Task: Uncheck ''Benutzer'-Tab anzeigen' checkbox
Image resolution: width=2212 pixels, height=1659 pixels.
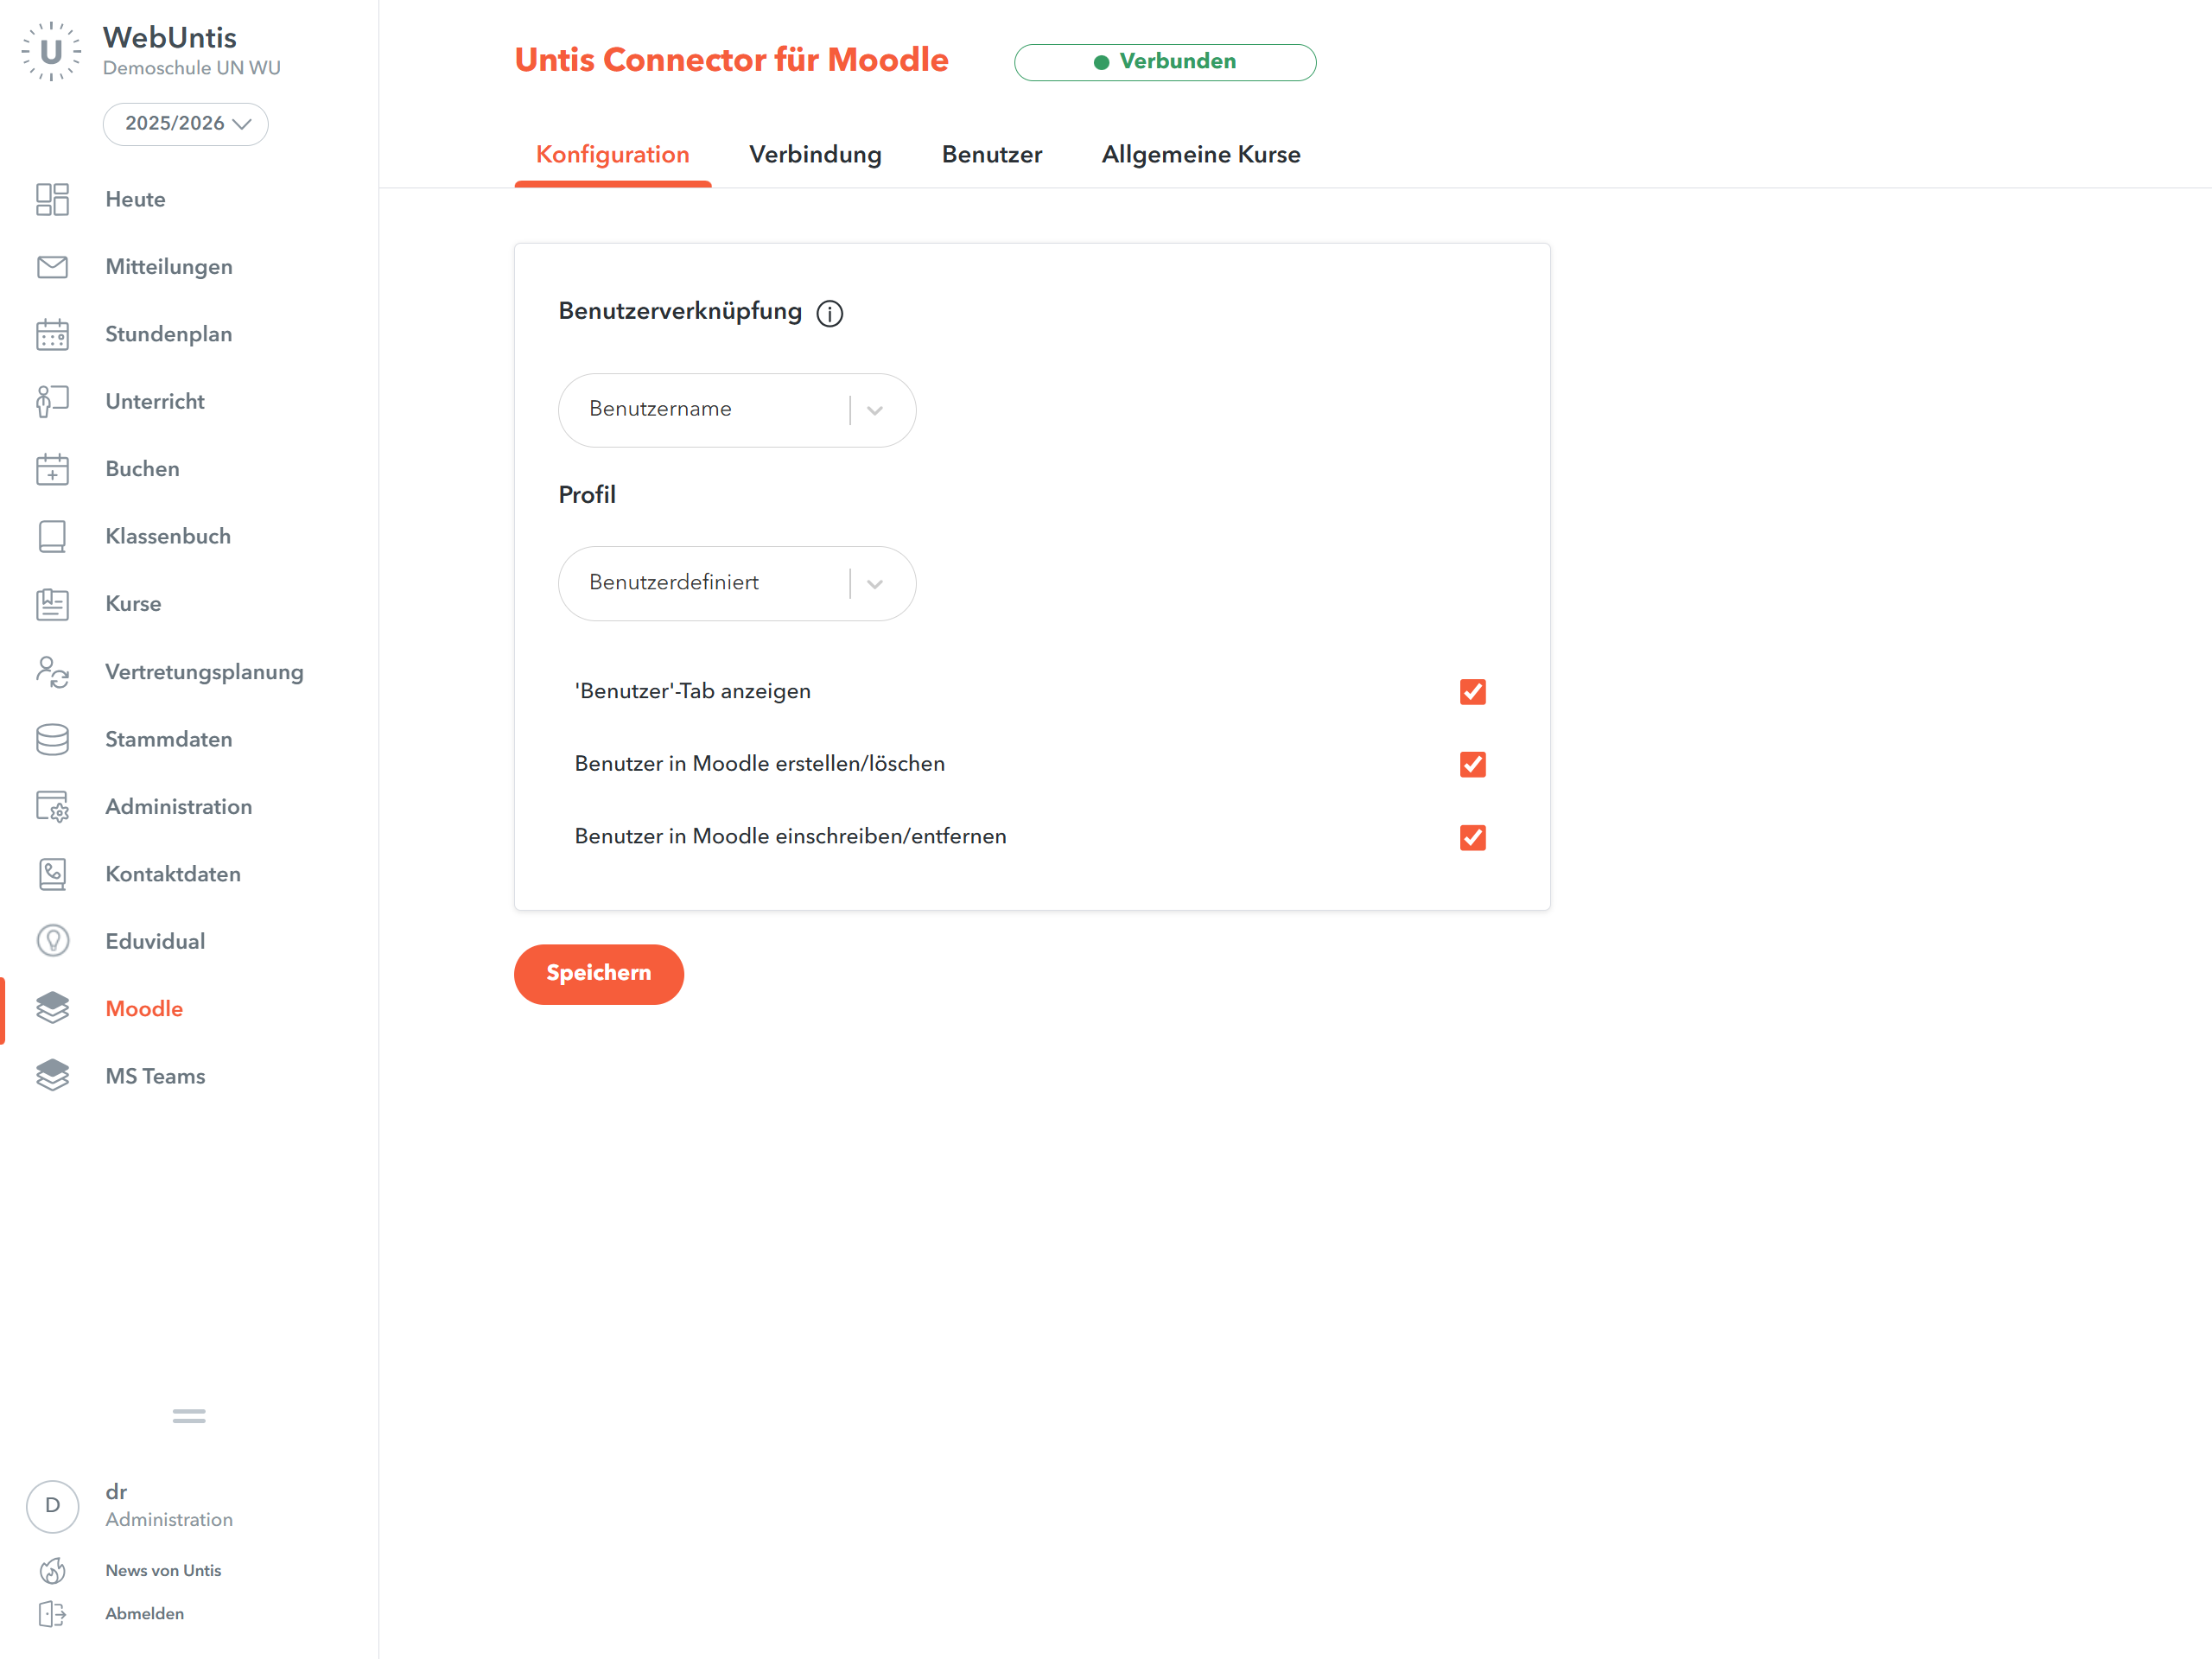Action: (x=1472, y=692)
